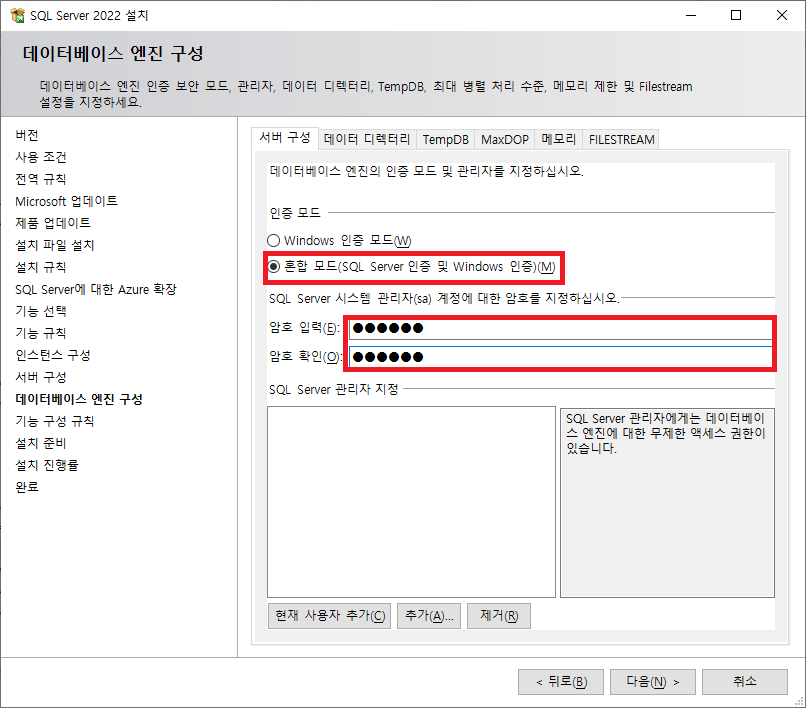Image resolution: width=806 pixels, height=708 pixels.
Task: Click bold 데이터베이스 엔진 구성 sidebar step
Action: click(x=79, y=400)
